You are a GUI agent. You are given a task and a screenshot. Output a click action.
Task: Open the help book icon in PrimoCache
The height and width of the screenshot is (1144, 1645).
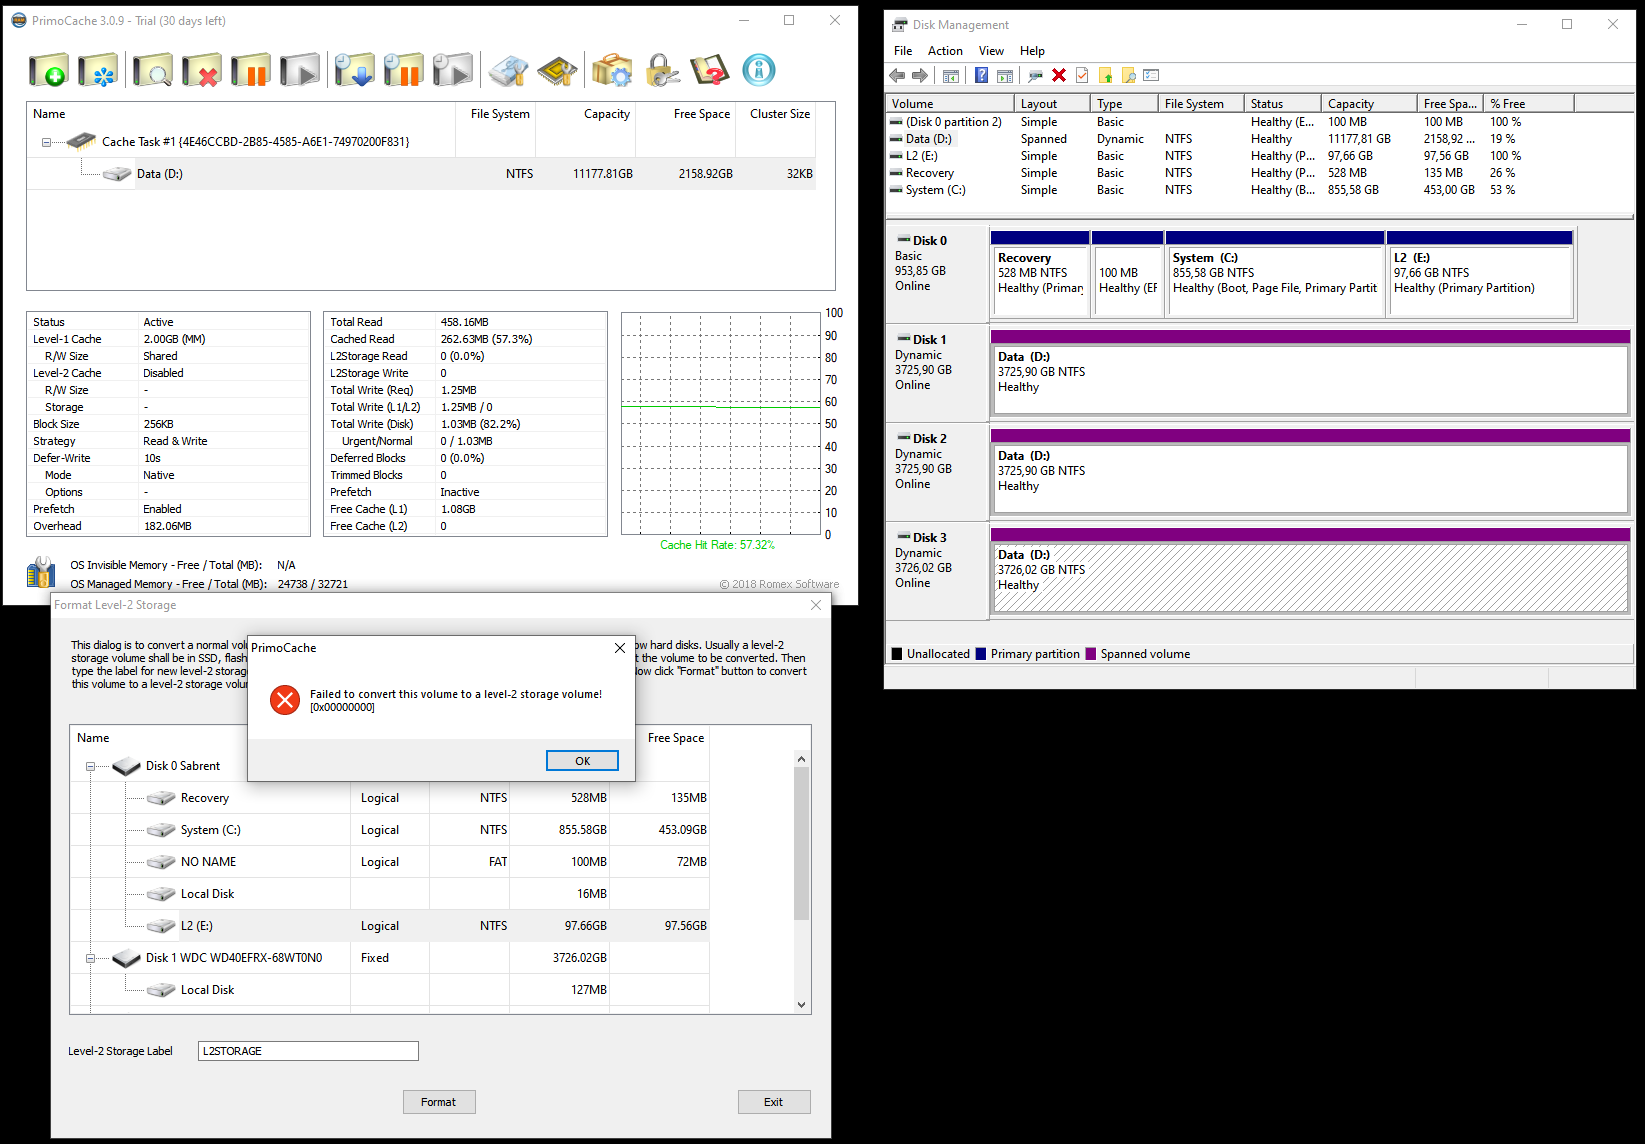point(710,70)
